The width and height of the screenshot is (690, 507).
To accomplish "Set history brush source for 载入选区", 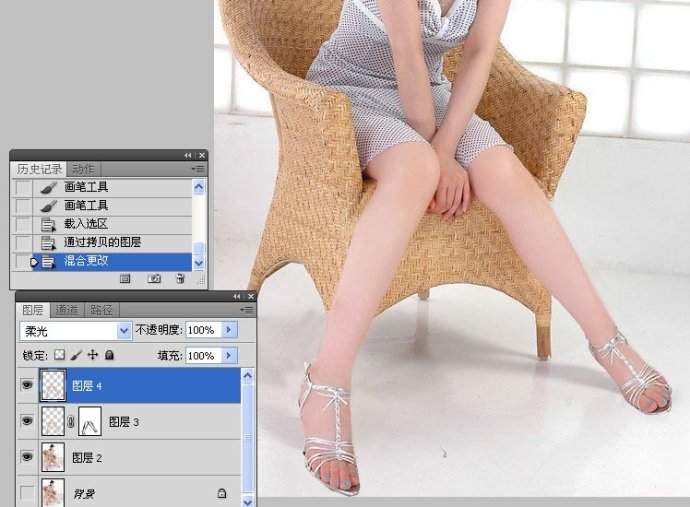I will click(x=22, y=224).
